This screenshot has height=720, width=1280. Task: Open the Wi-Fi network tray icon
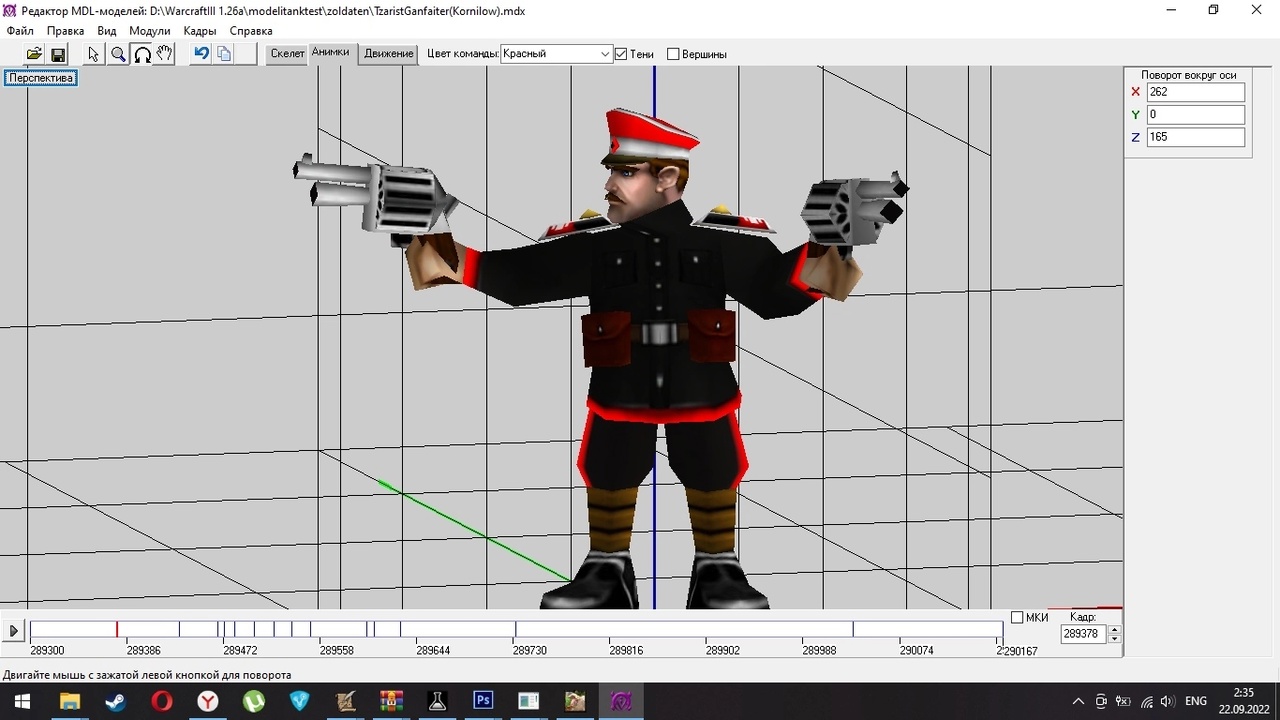1146,701
